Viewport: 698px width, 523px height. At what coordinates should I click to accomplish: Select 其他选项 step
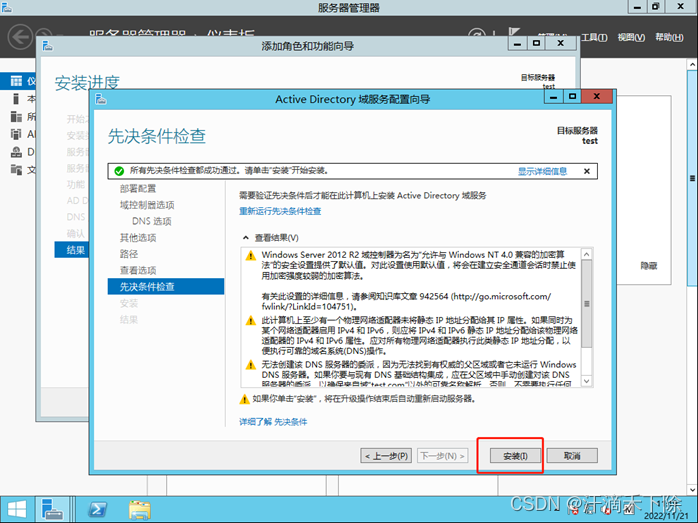[138, 238]
